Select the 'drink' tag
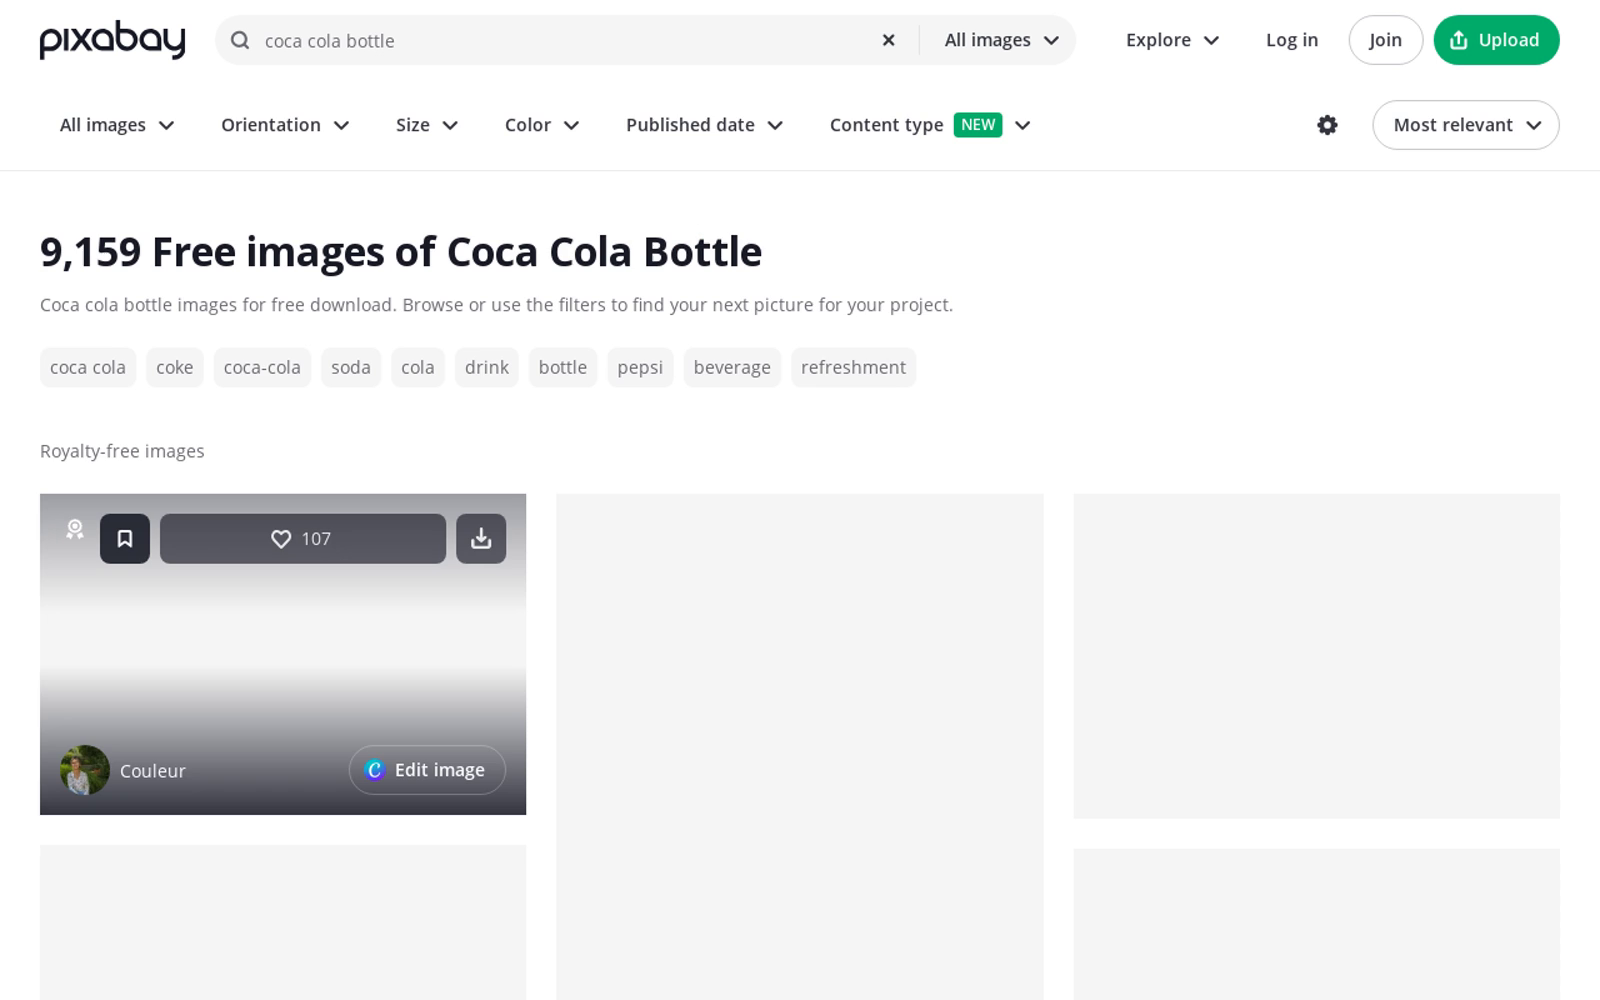Viewport: 1600px width, 1000px height. point(487,367)
